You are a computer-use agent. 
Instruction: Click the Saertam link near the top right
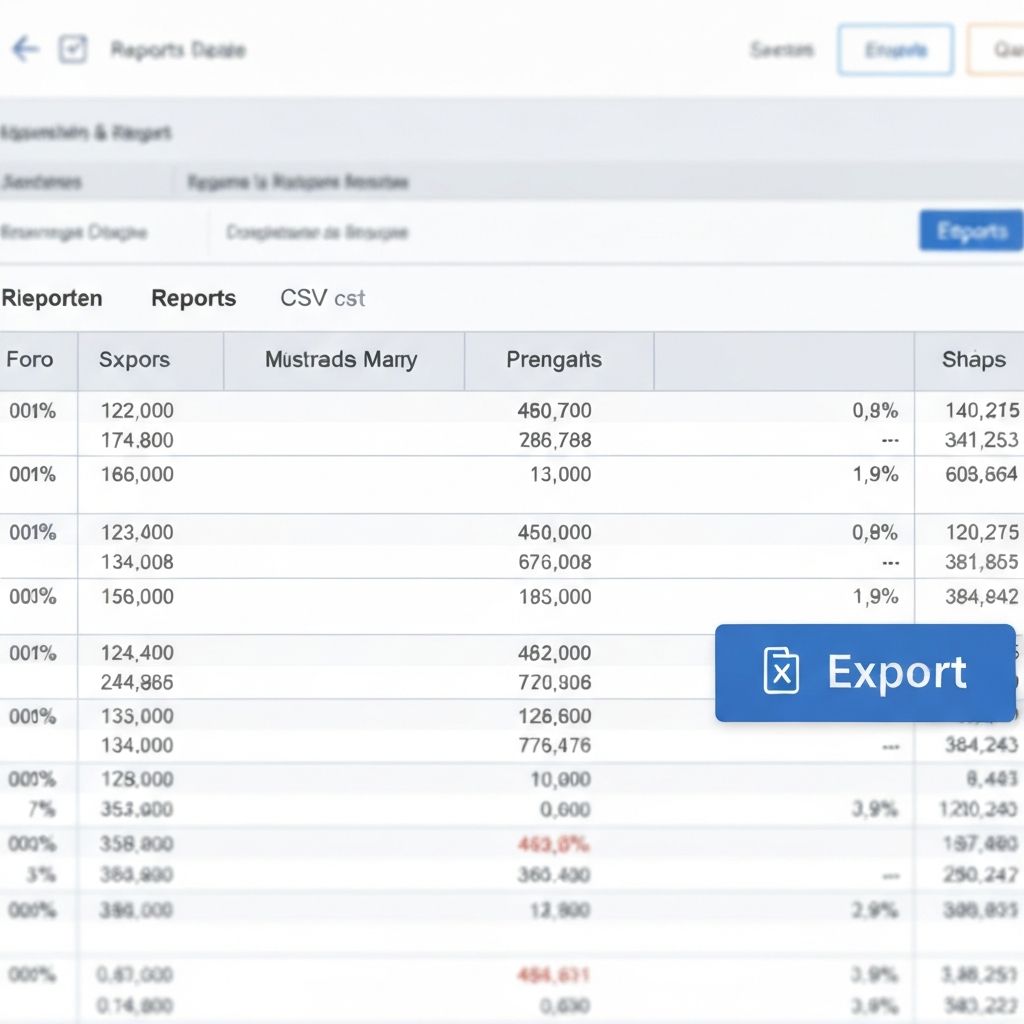pos(782,49)
